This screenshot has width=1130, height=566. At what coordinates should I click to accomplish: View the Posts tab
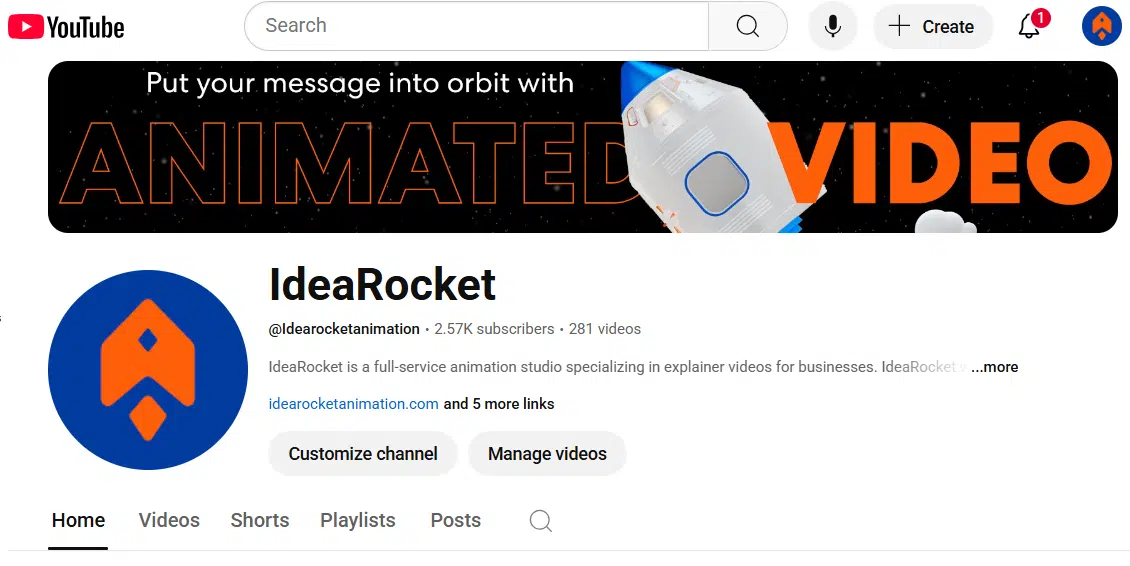(455, 521)
